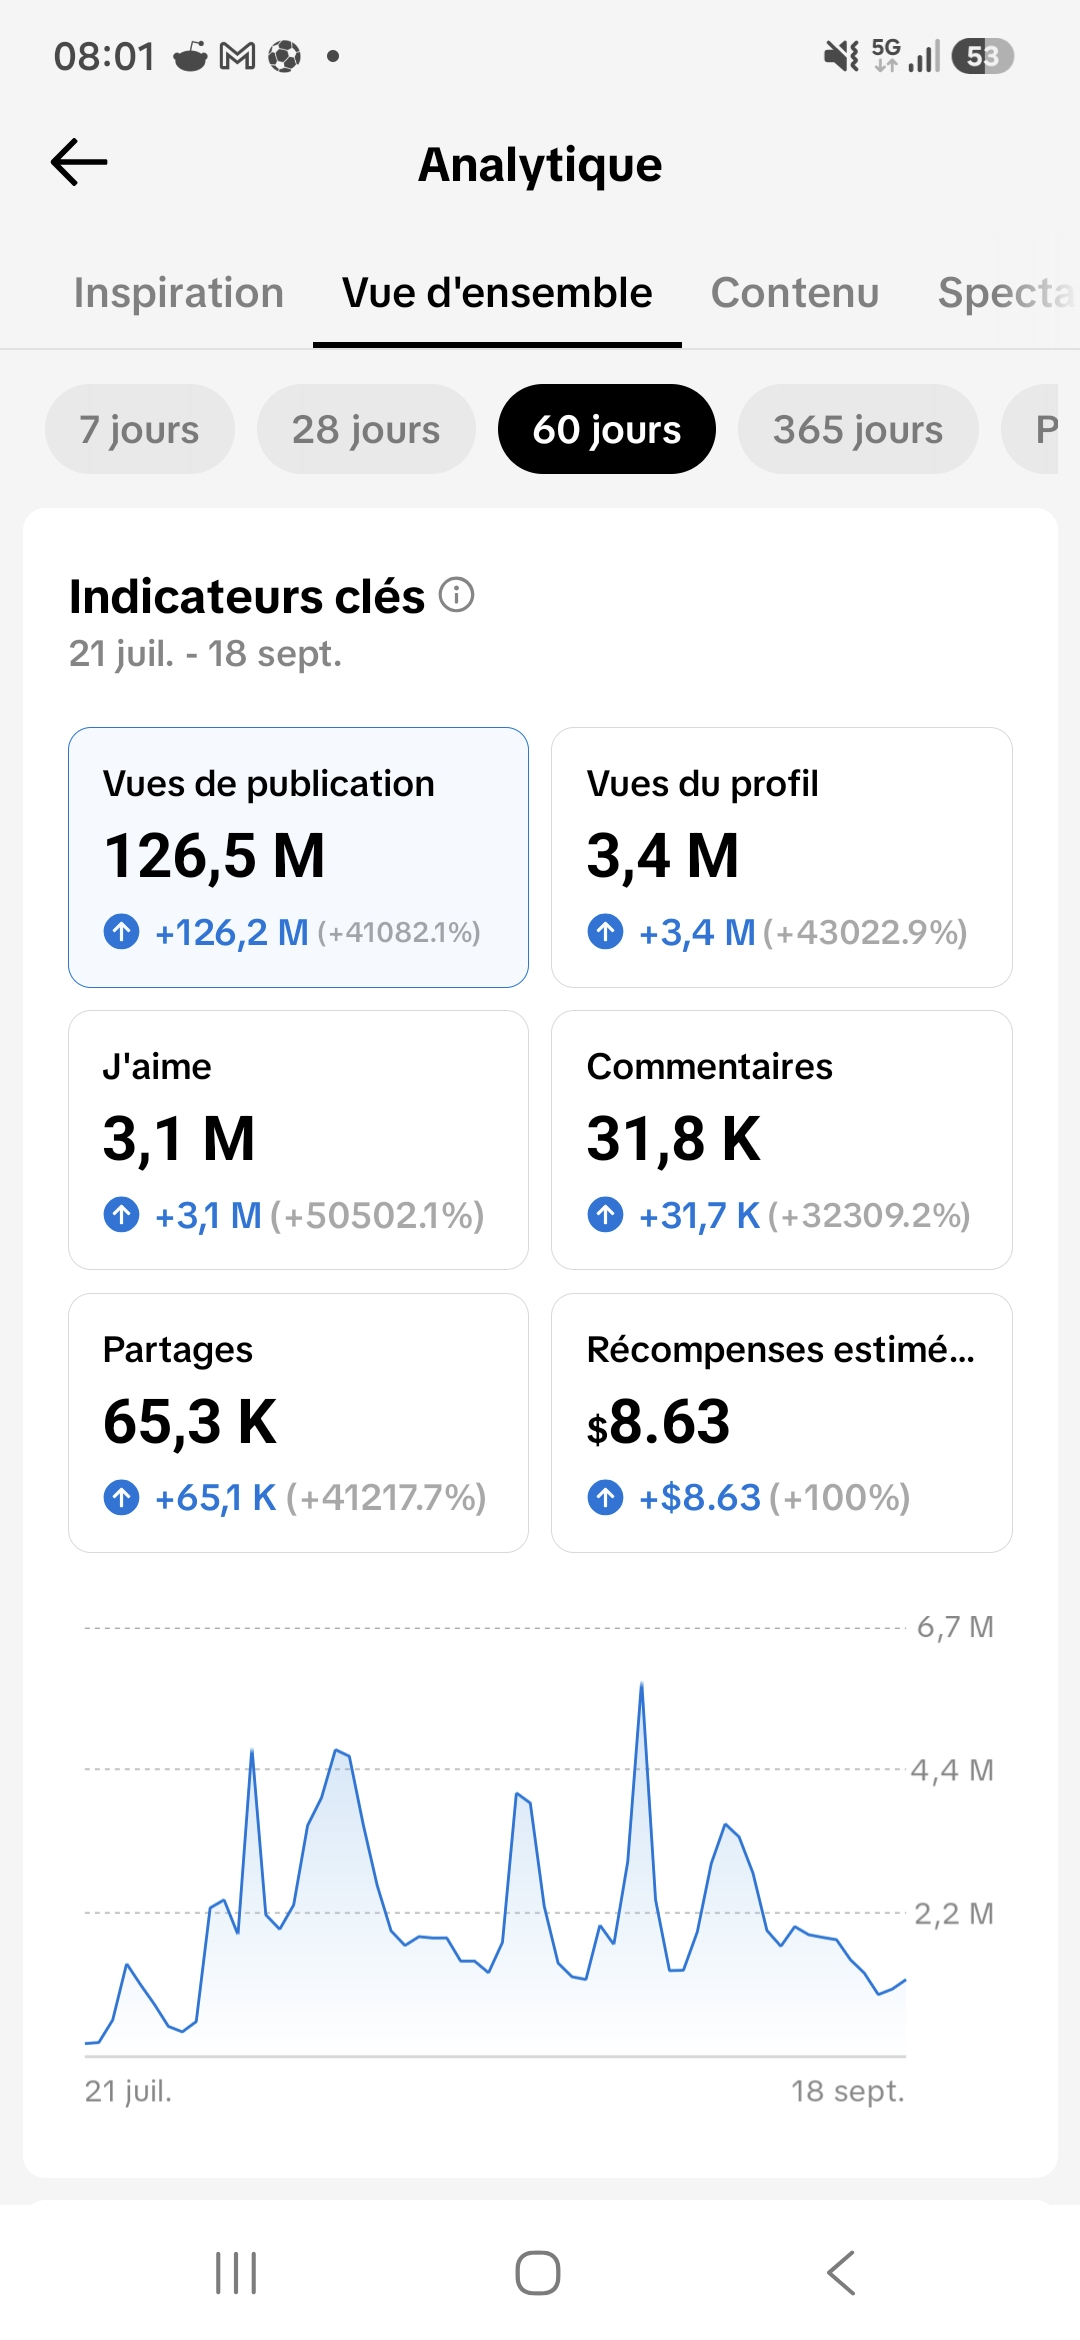
Task: Switch to the Contenu tab
Action: [x=795, y=293]
